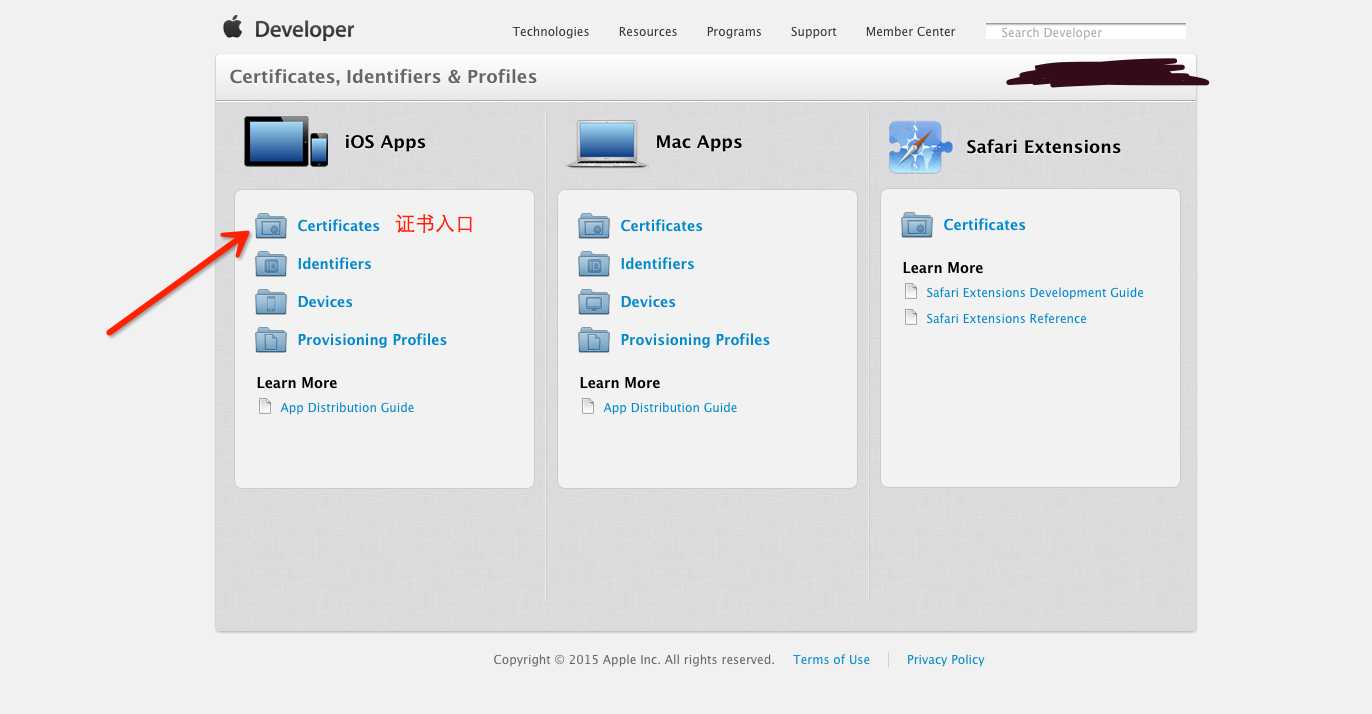1372x714 pixels.
Task: Click document icon beside Safari Extensions Development Guide
Action: point(911,292)
